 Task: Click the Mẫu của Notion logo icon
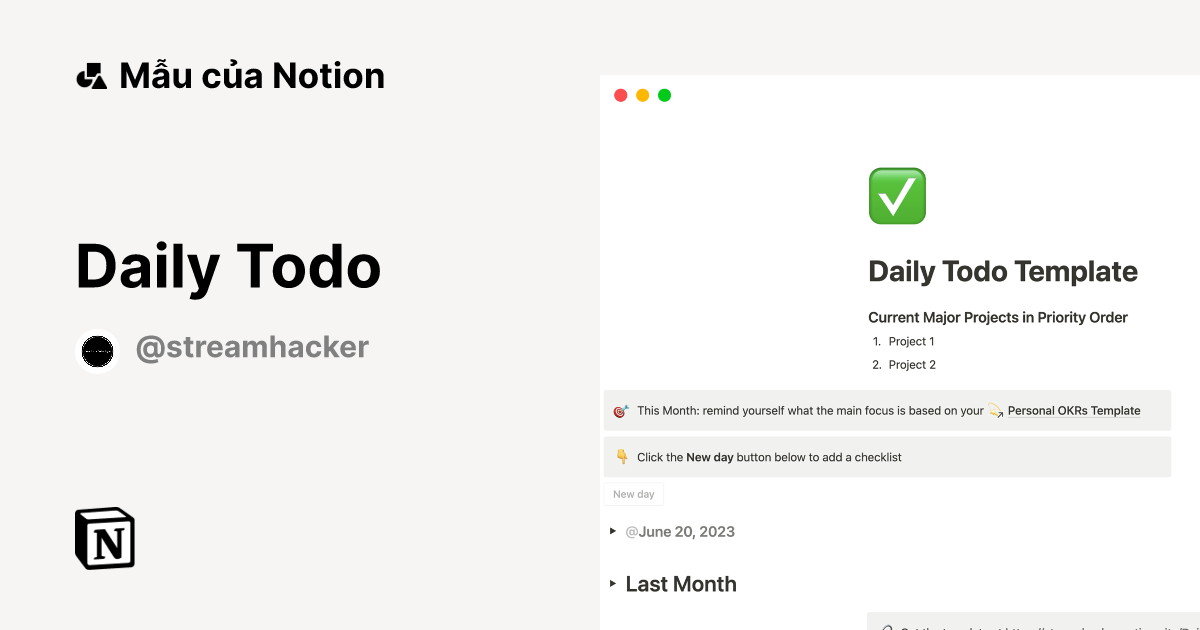(91, 75)
